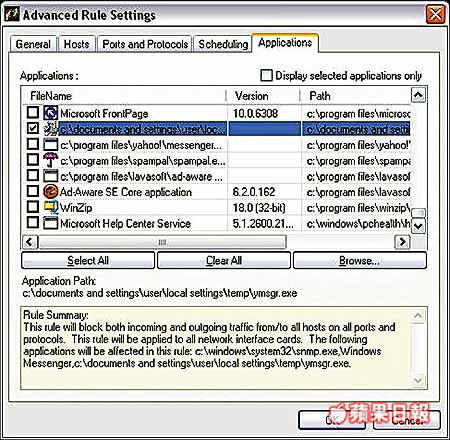This screenshot has width=450, height=440.
Task: Open the Scheduling tab
Action: click(223, 44)
